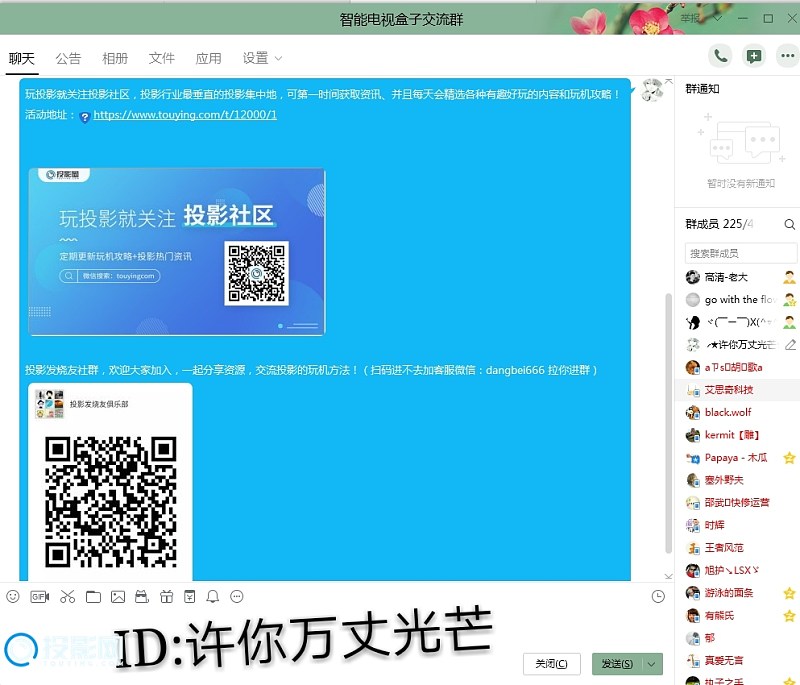Open the touying.com activity link
800x685 pixels.
point(185,115)
